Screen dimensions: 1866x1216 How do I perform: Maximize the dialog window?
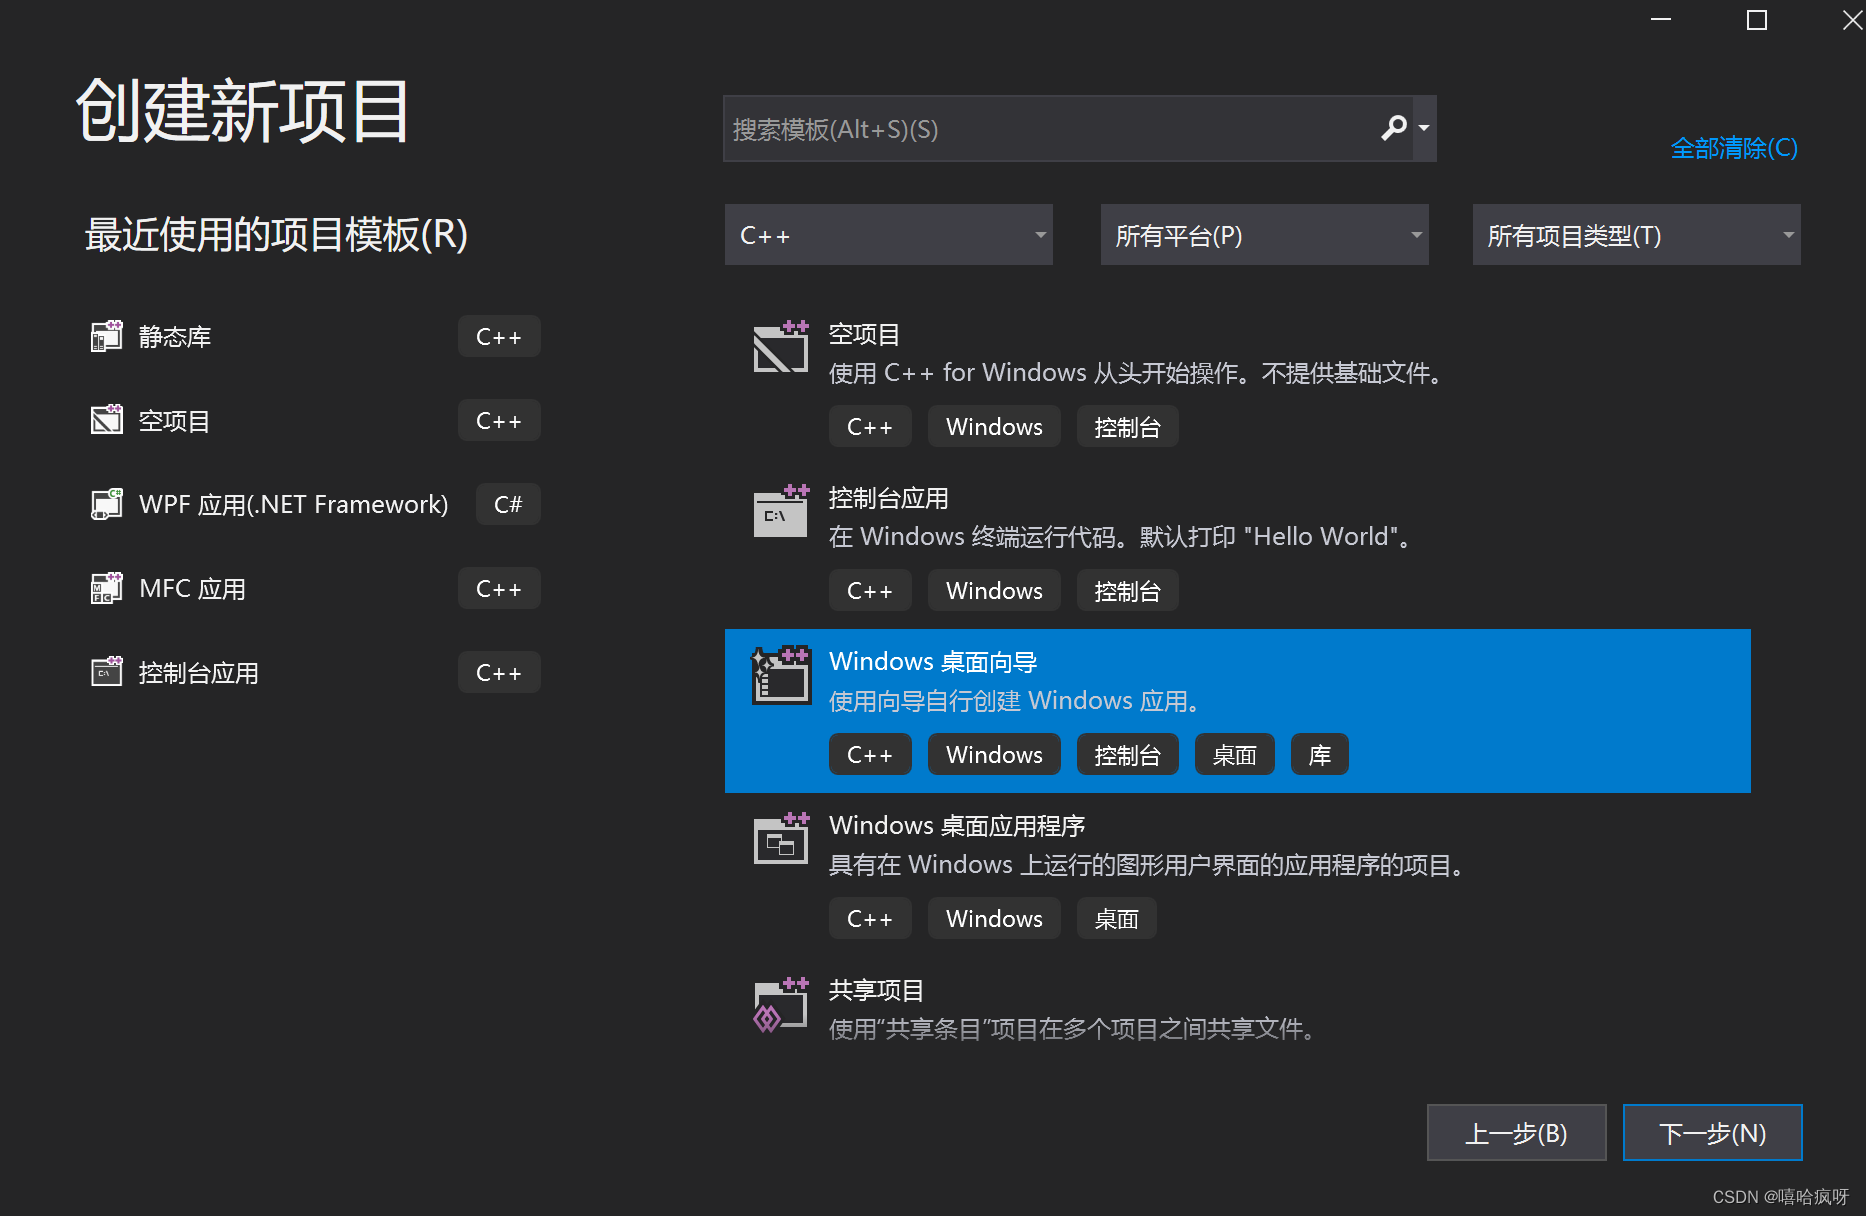pyautogui.click(x=1757, y=20)
